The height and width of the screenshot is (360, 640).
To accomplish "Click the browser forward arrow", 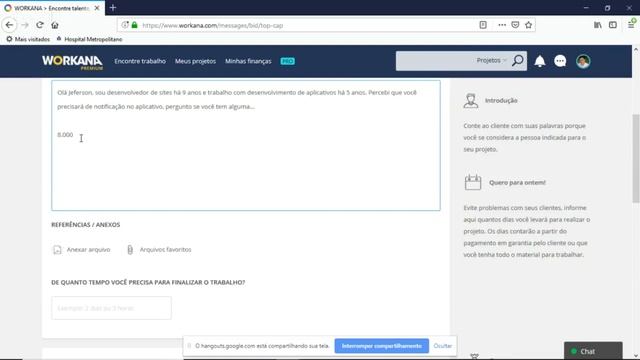I will pyautogui.click(x=25, y=25).
